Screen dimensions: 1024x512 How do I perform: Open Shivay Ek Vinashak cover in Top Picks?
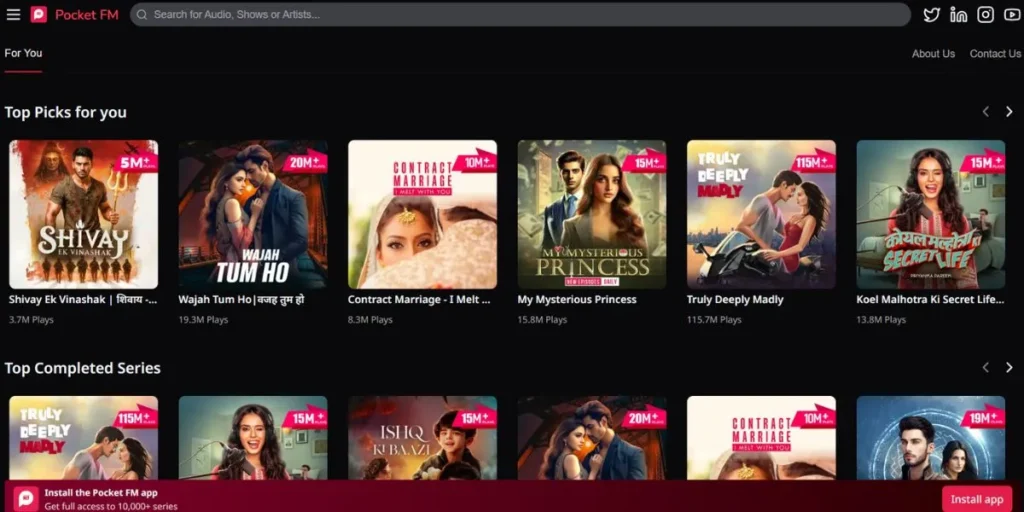pyautogui.click(x=84, y=214)
